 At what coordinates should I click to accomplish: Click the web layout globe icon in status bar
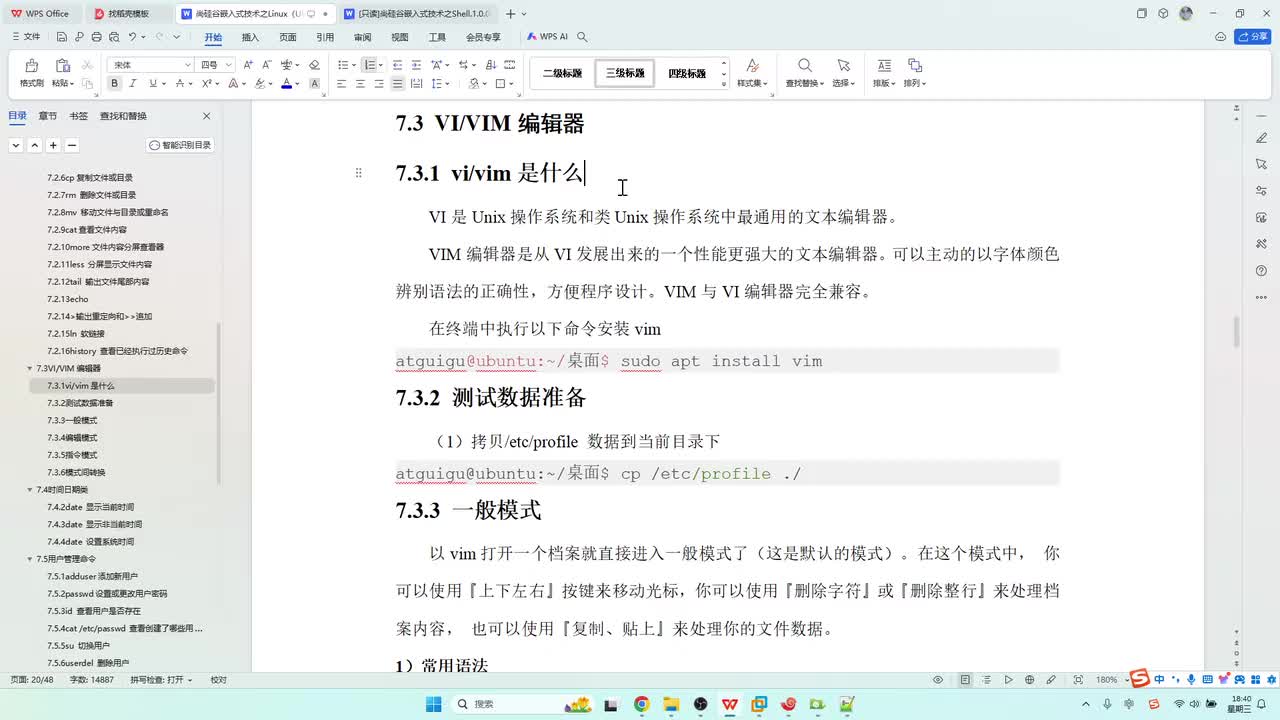(x=1030, y=680)
